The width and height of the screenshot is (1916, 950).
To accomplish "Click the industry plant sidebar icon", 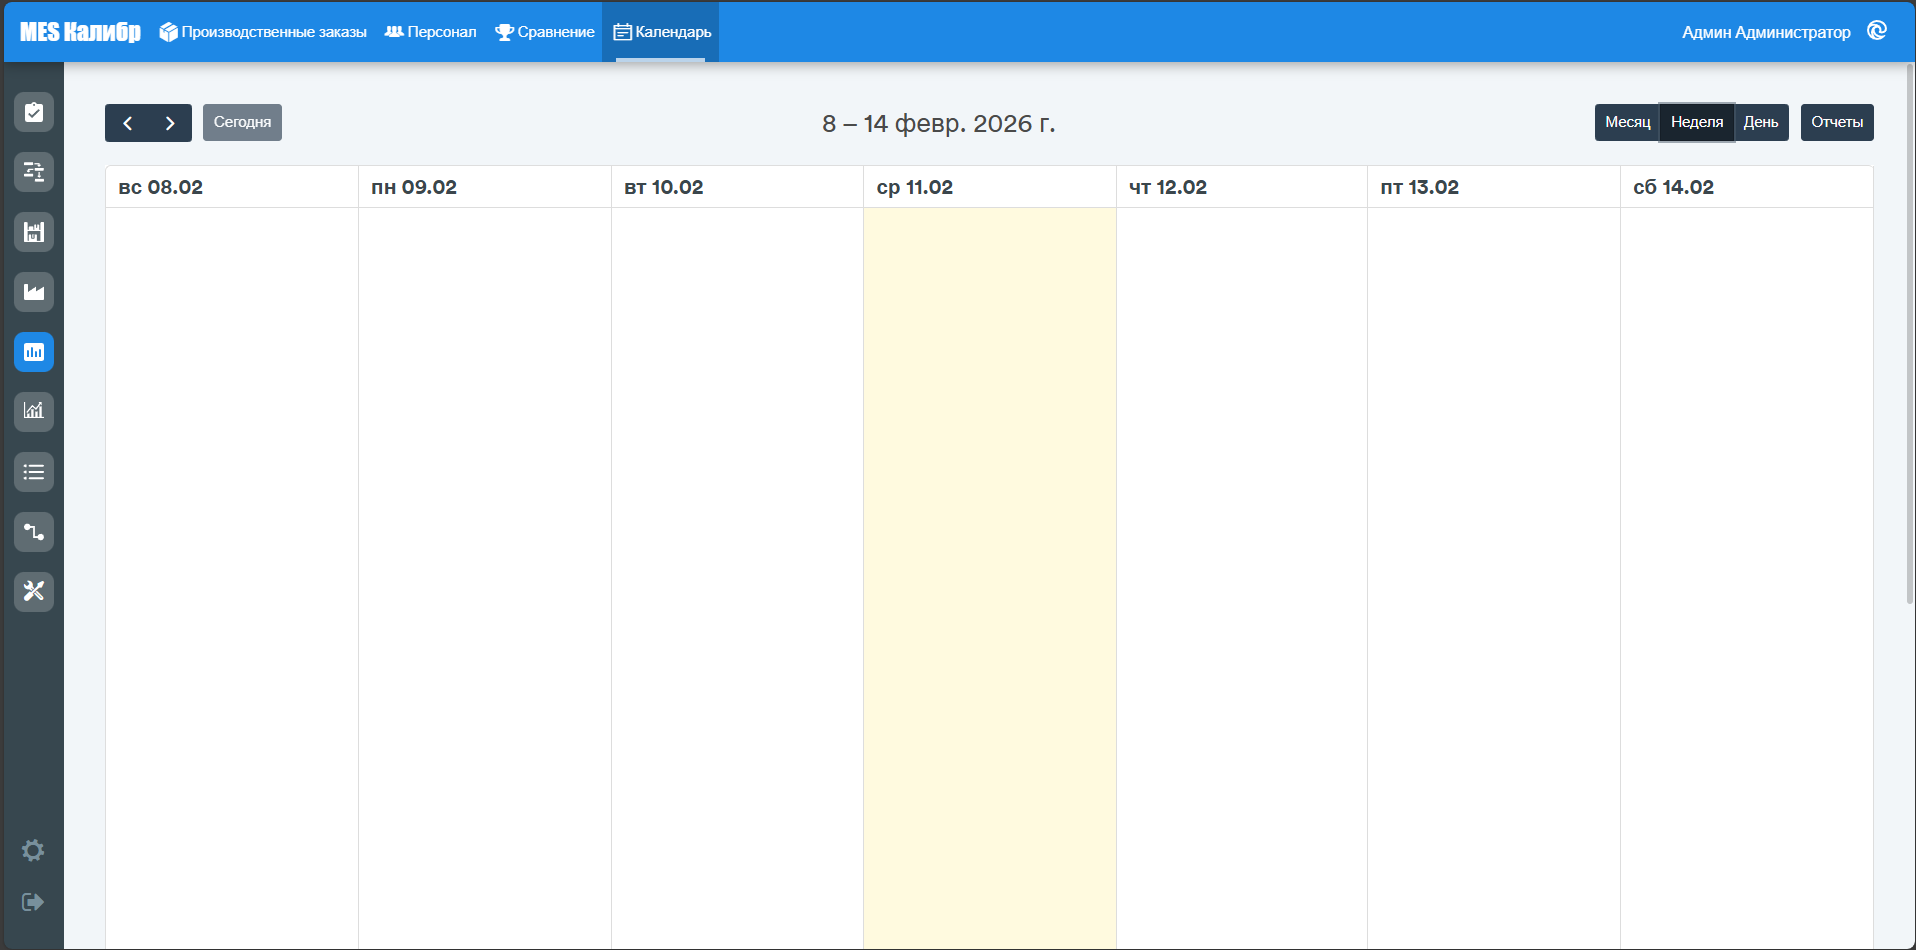I will coord(34,292).
